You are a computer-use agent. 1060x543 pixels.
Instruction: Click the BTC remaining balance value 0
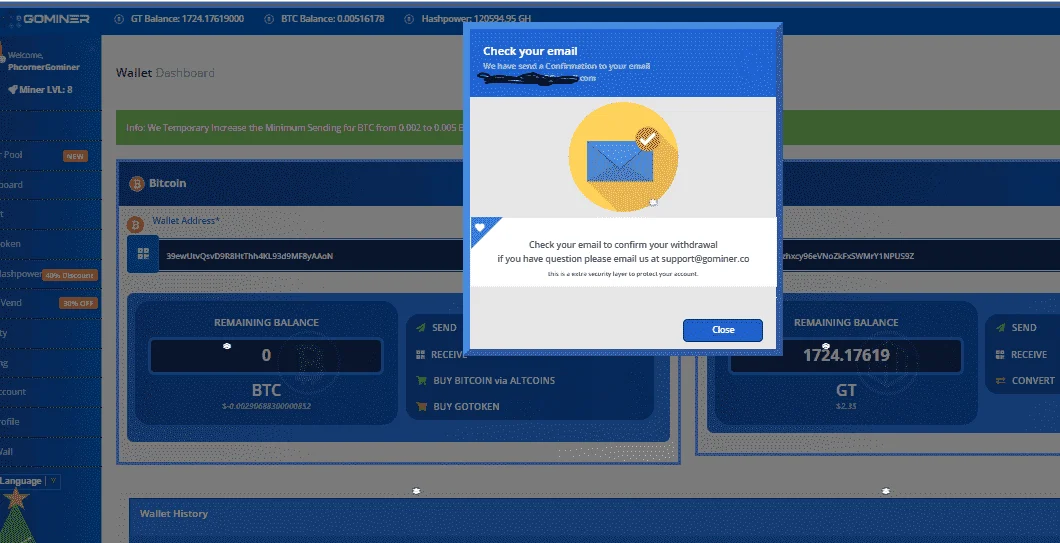pyautogui.click(x=266, y=356)
